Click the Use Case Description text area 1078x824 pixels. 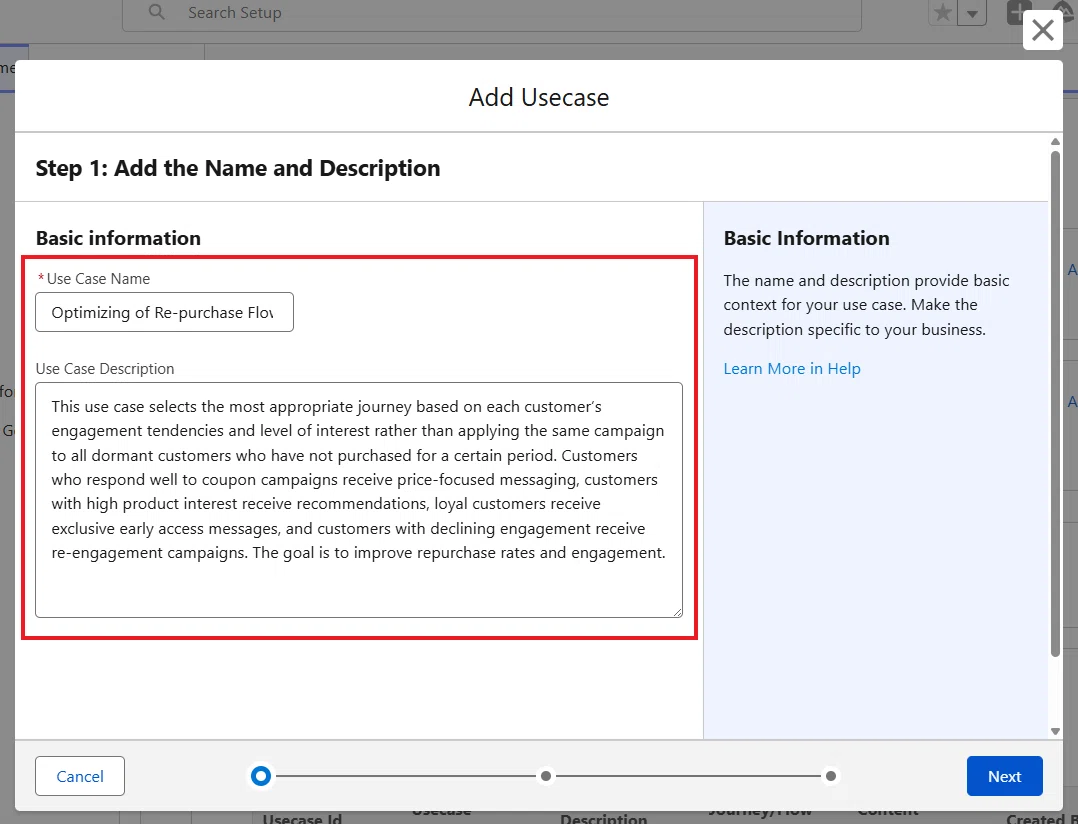pyautogui.click(x=359, y=500)
